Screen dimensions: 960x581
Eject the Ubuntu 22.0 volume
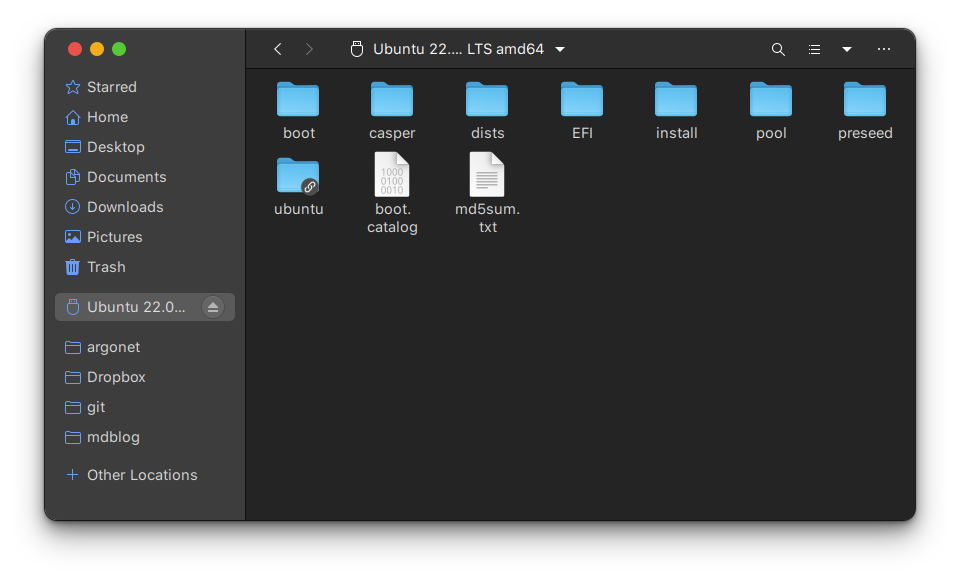(213, 307)
